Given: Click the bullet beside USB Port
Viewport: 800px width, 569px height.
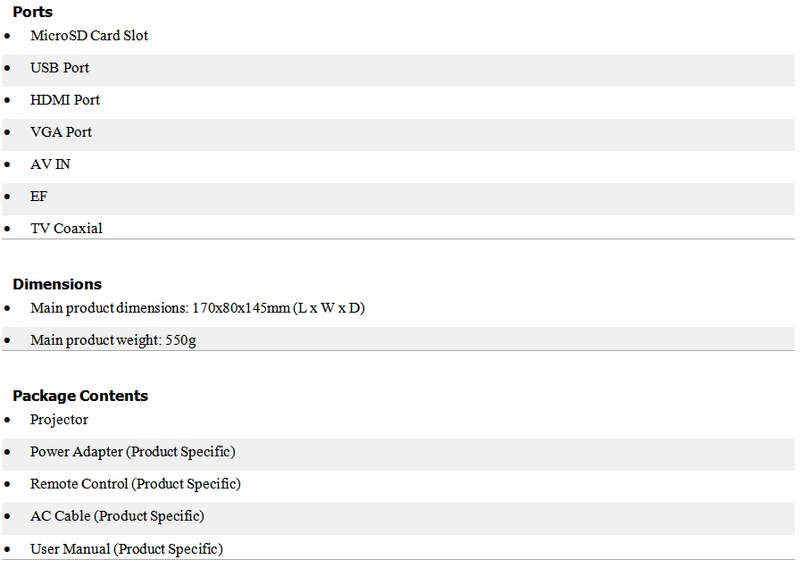Looking at the screenshot, I should (7, 68).
